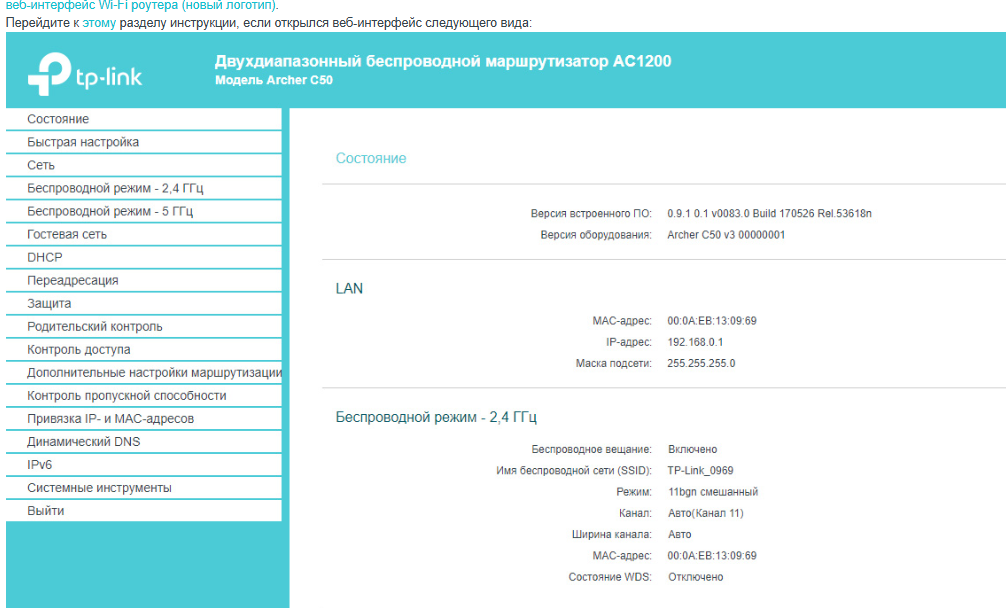This screenshot has height=608, width=1006.
Task: Click the channel value 'Авто(Канал 11)'
Action: [705, 513]
